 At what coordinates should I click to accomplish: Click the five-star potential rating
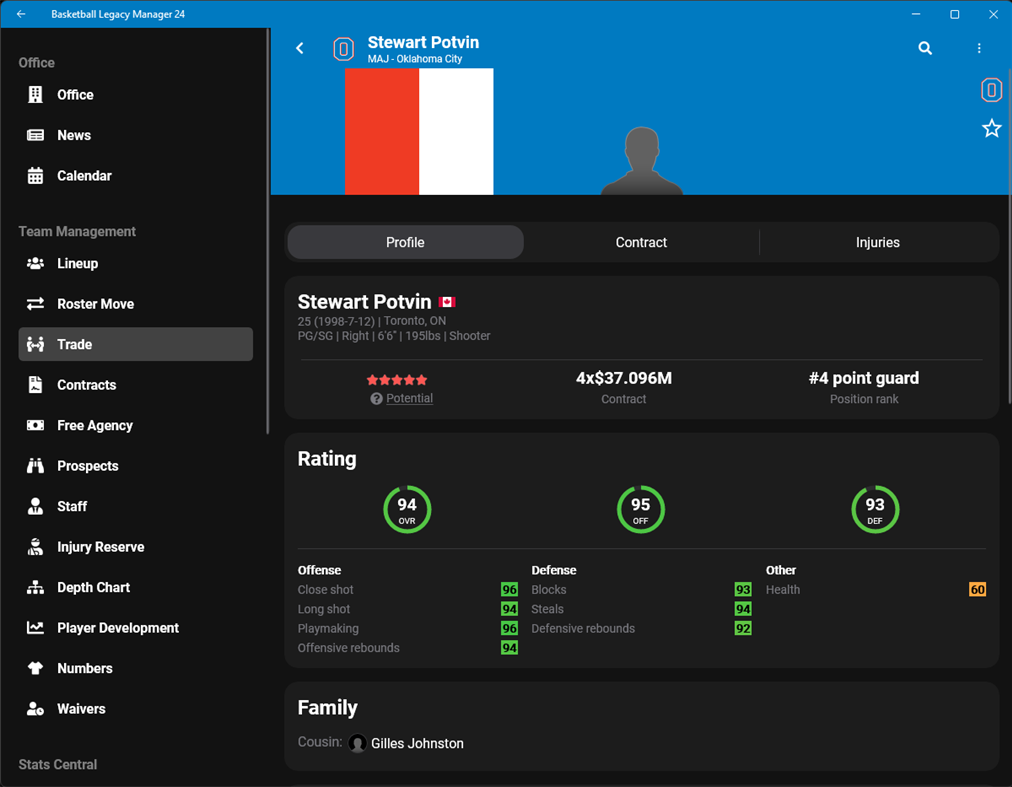[397, 380]
